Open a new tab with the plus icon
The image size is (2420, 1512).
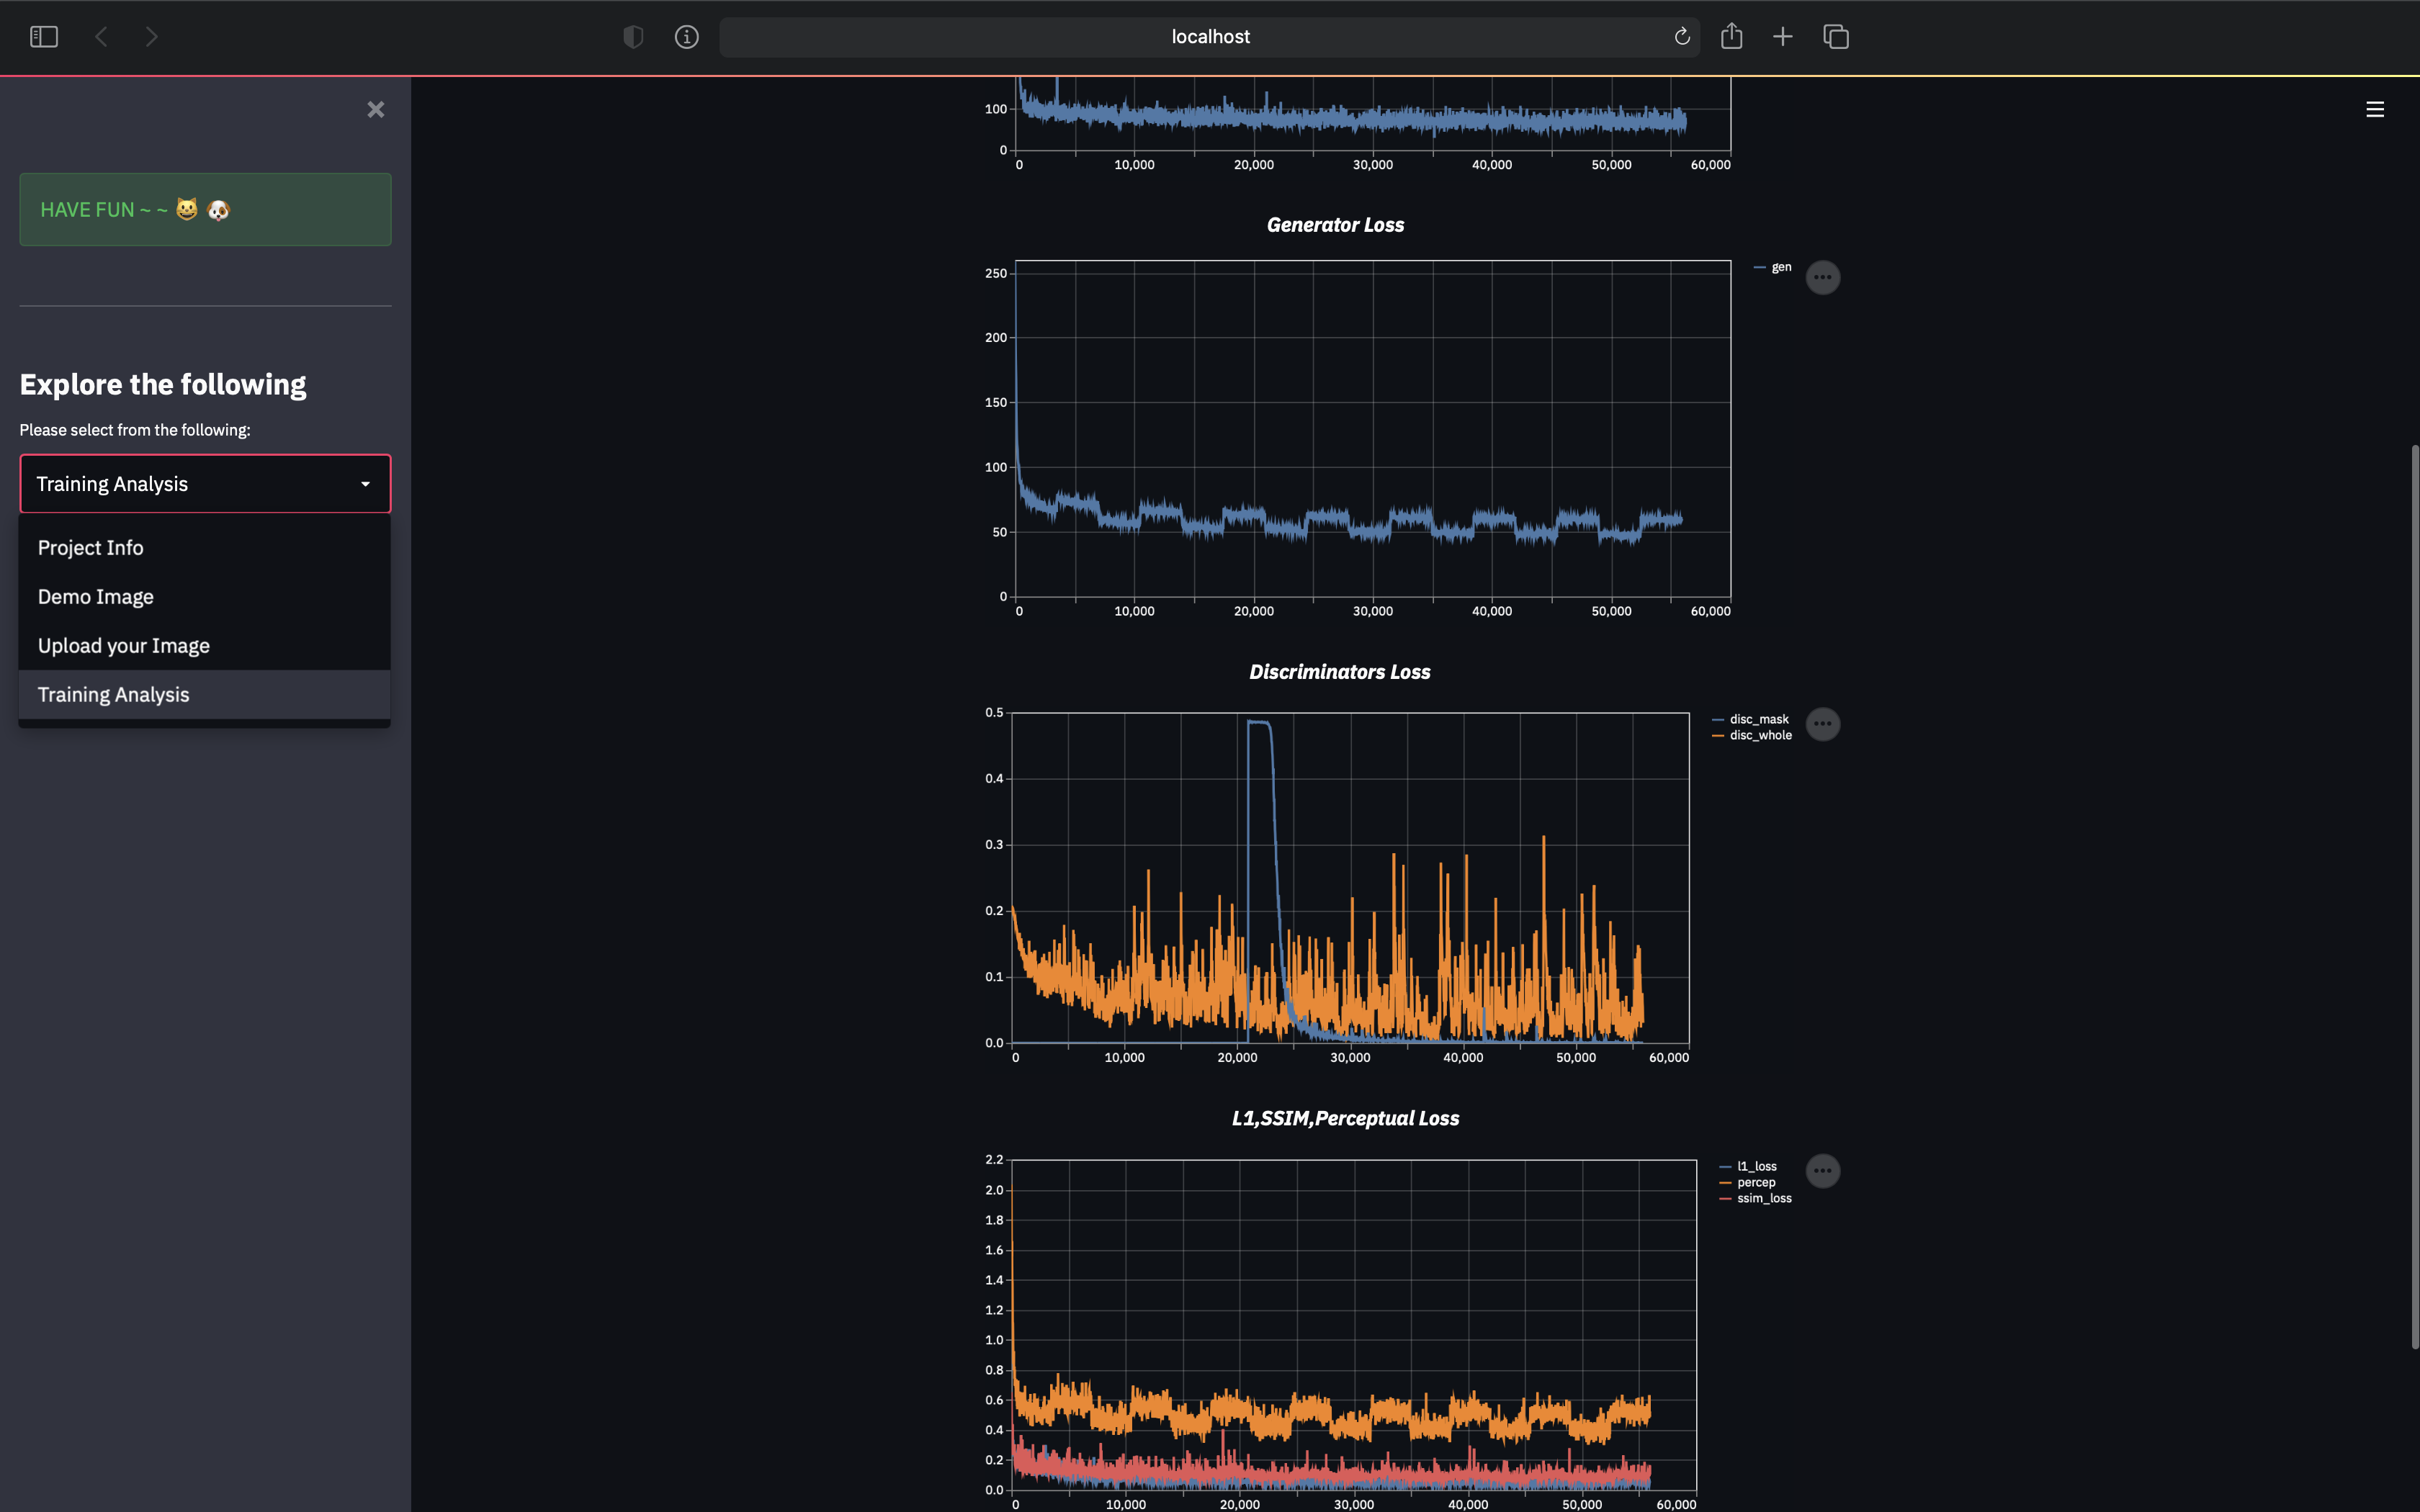coord(1783,37)
